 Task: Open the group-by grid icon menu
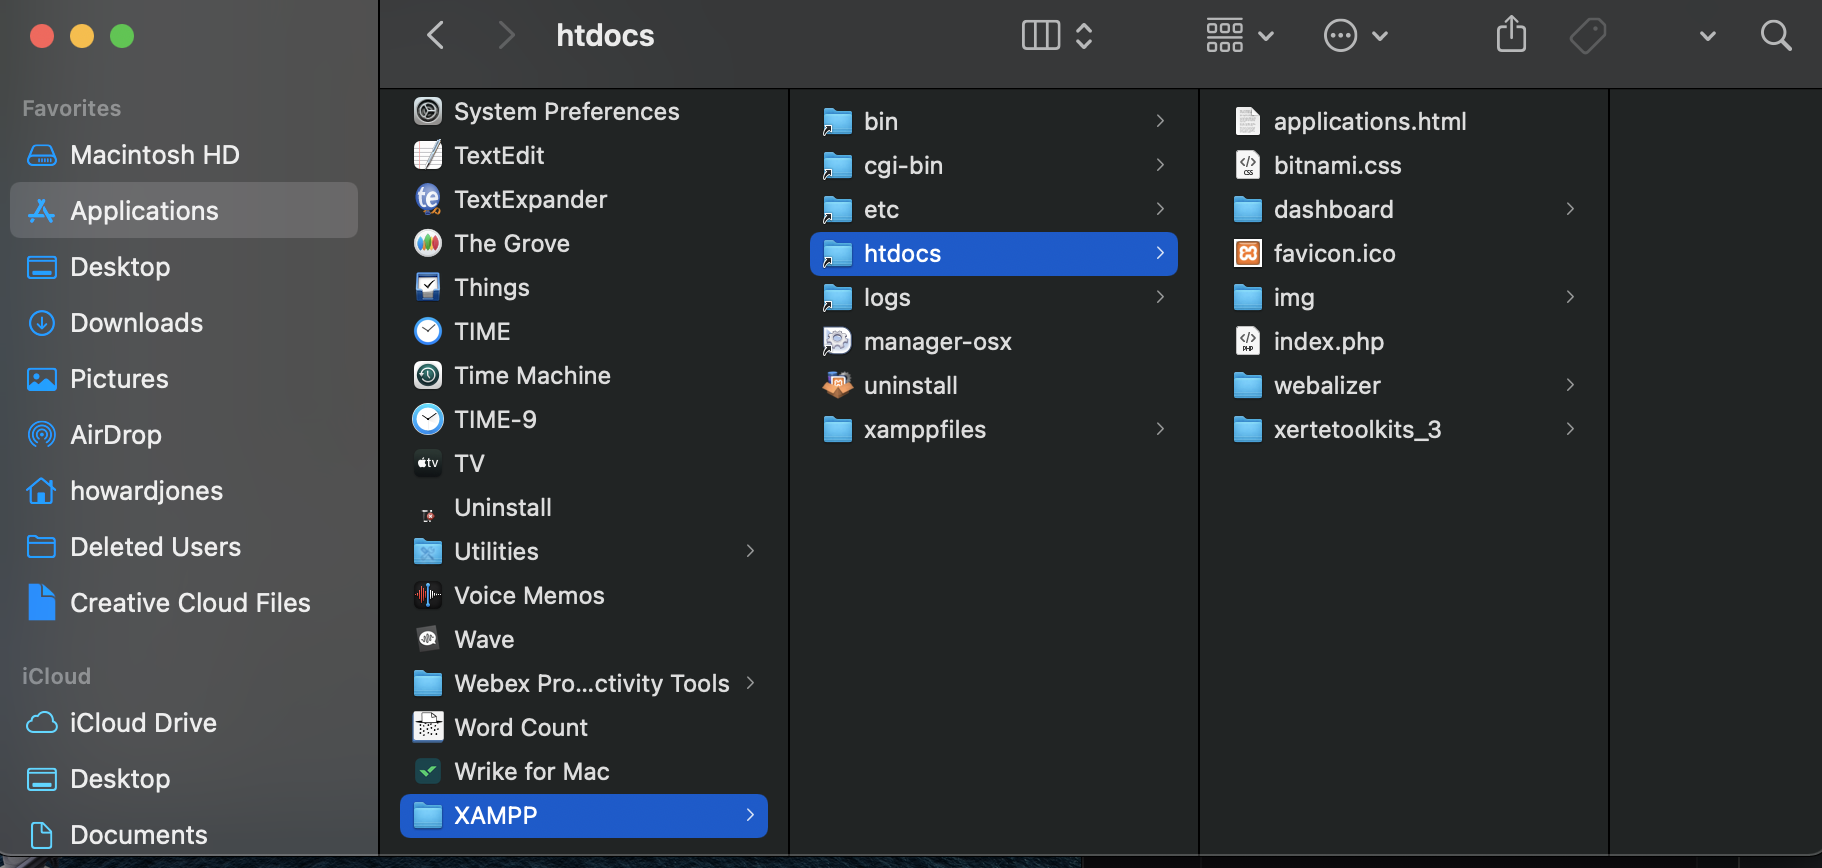pos(1224,36)
